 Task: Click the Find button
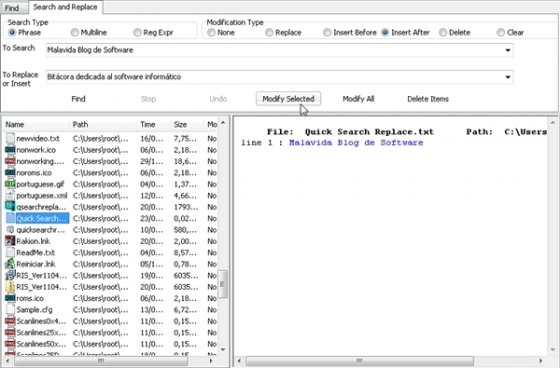click(x=78, y=99)
